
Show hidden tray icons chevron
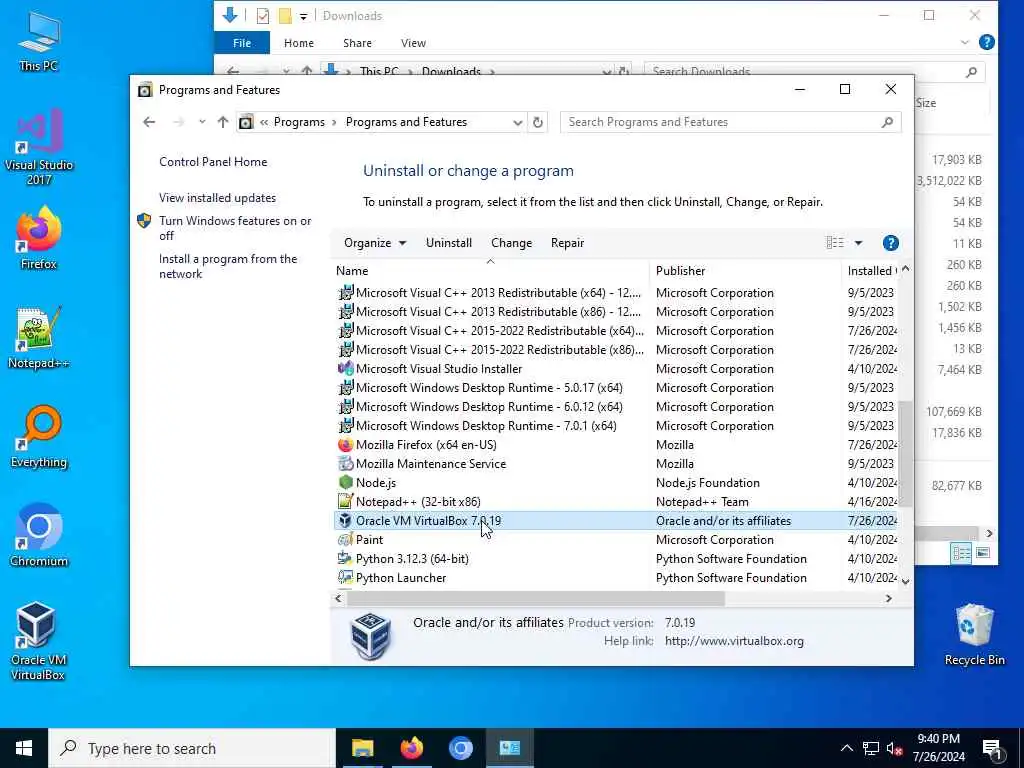[846, 748]
